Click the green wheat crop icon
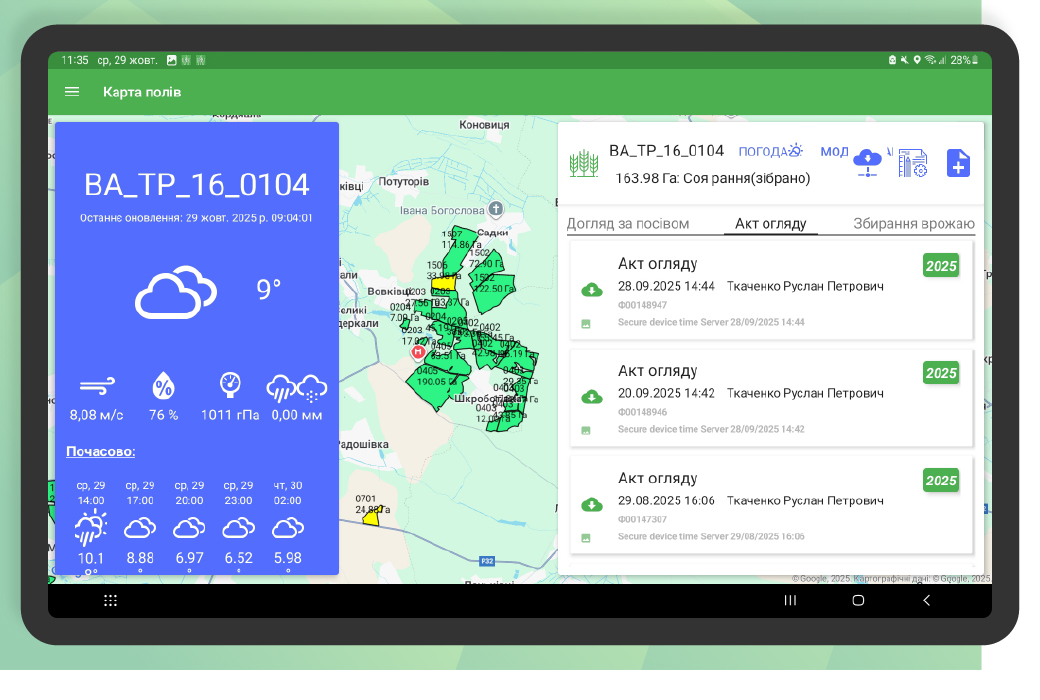Viewport: 1040px width, 700px height. click(583, 164)
